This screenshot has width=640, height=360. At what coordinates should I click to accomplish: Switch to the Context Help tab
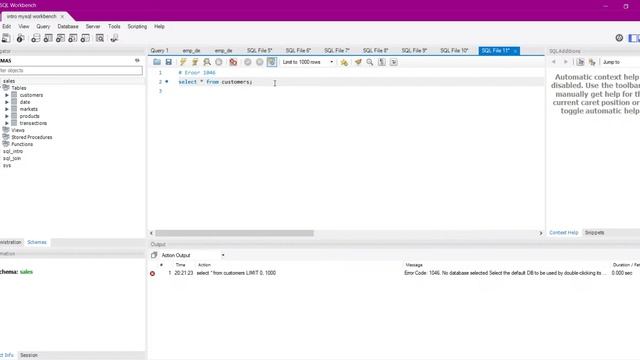(x=564, y=232)
